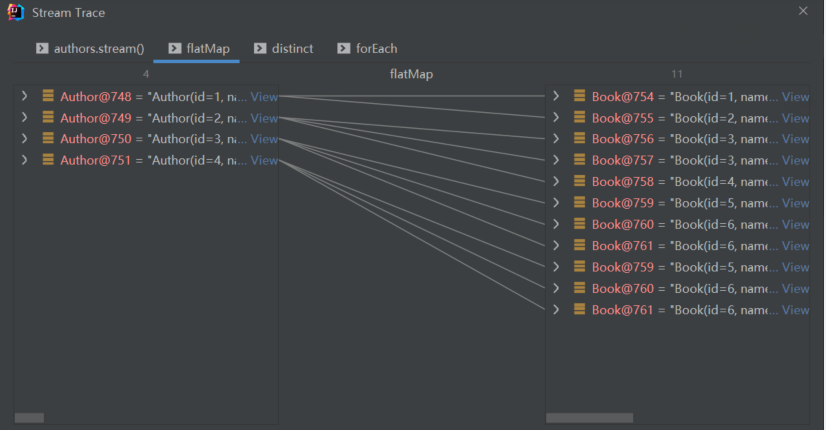The image size is (826, 430).
Task: Expand the Author@750 tree node
Action: [24, 140]
